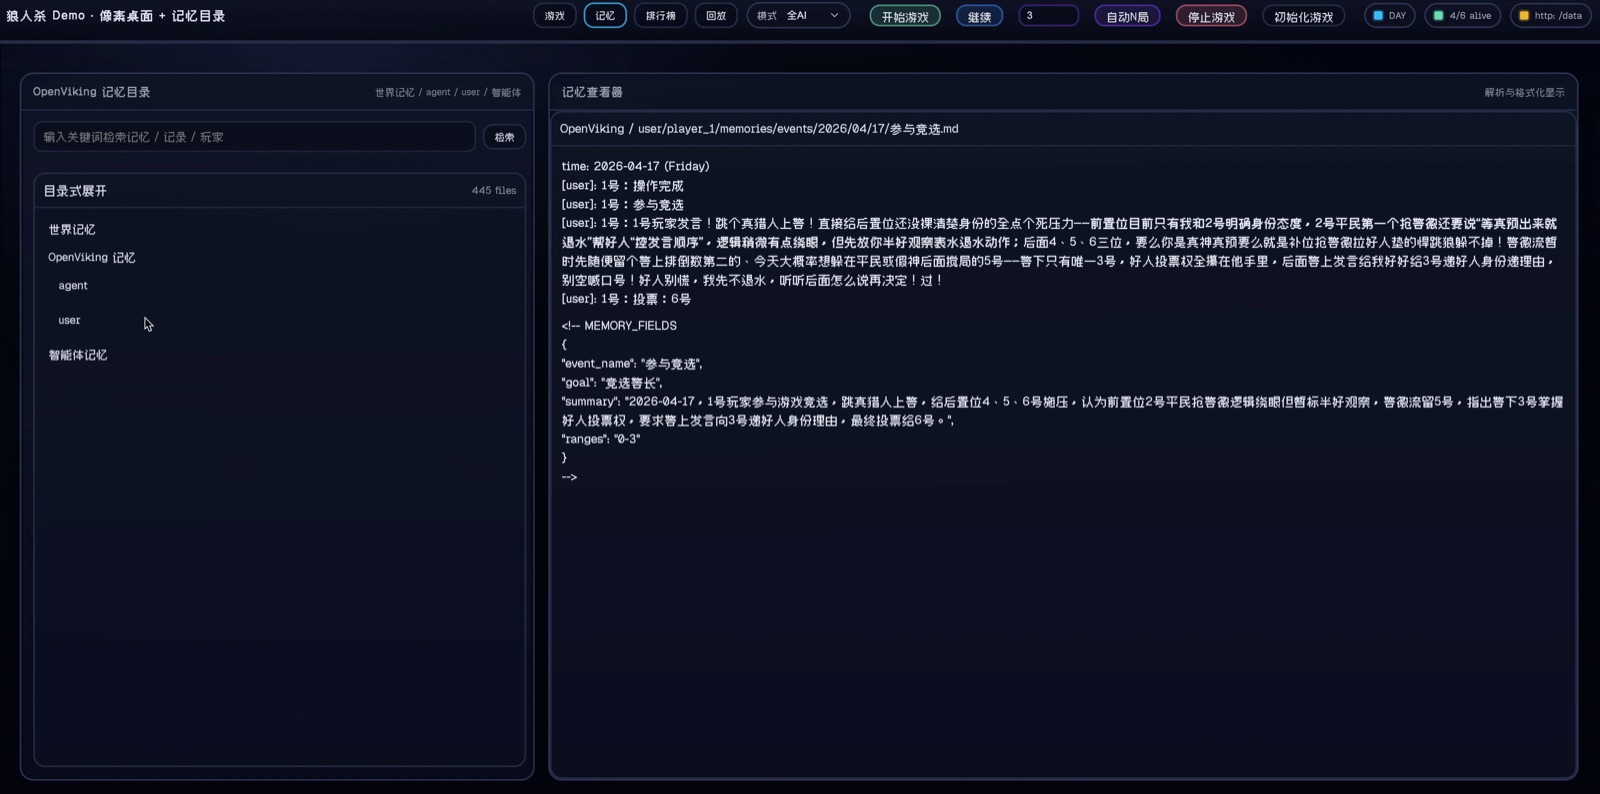Click the 自动N局 button
The image size is (1600, 794).
1127,17
